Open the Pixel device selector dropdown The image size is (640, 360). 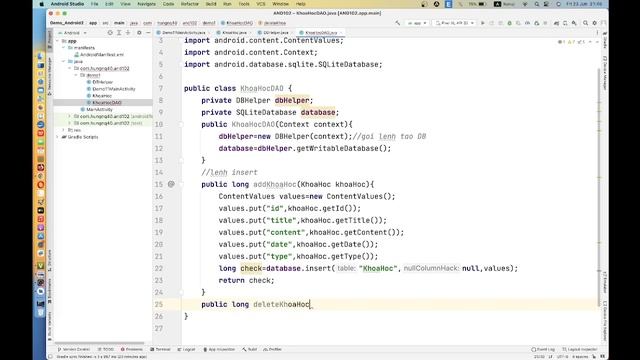(x=454, y=23)
